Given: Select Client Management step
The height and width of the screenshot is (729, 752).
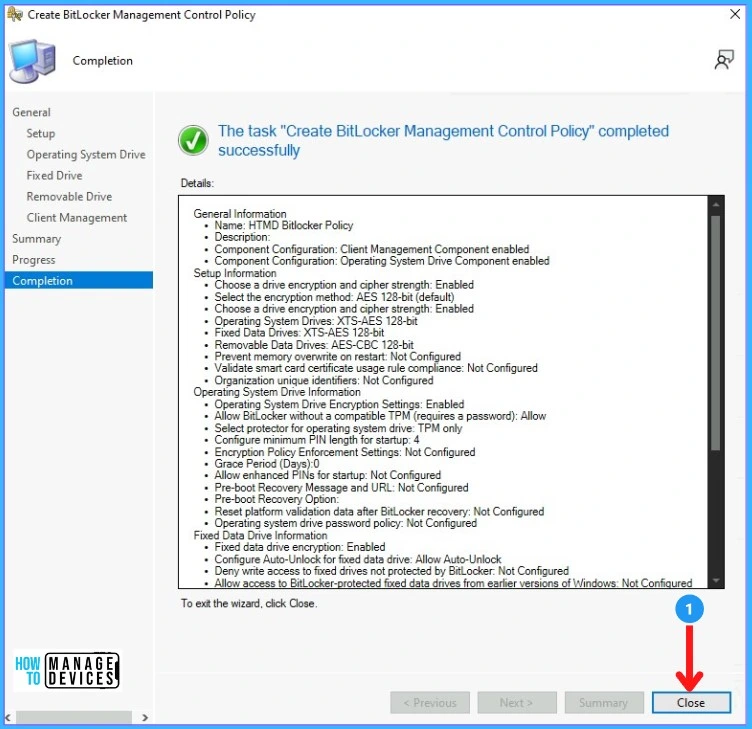Looking at the screenshot, I should pos(77,218).
